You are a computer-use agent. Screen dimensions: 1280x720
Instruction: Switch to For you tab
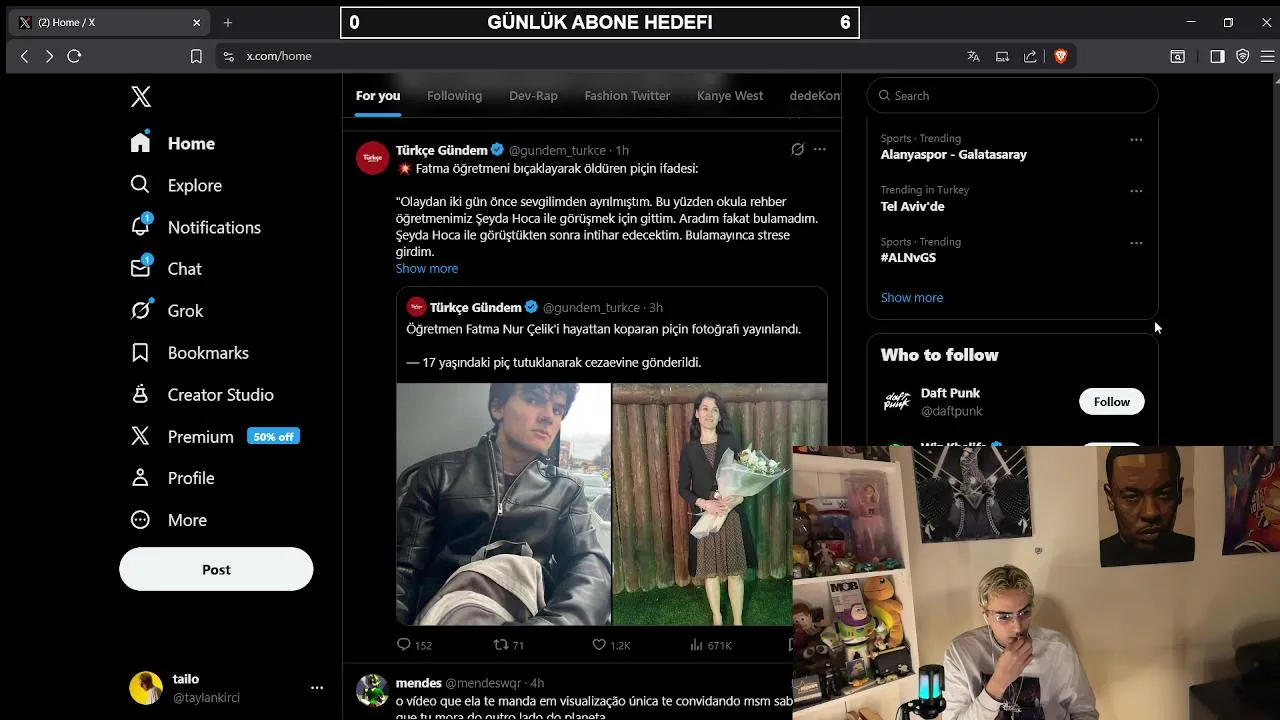(x=378, y=96)
